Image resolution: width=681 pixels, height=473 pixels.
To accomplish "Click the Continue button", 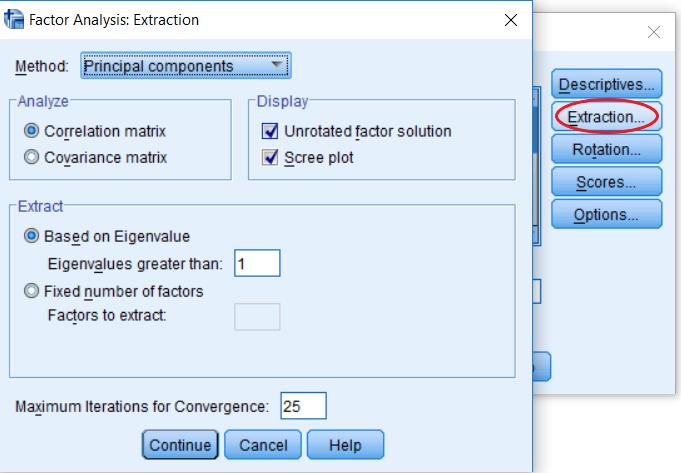I will (180, 444).
